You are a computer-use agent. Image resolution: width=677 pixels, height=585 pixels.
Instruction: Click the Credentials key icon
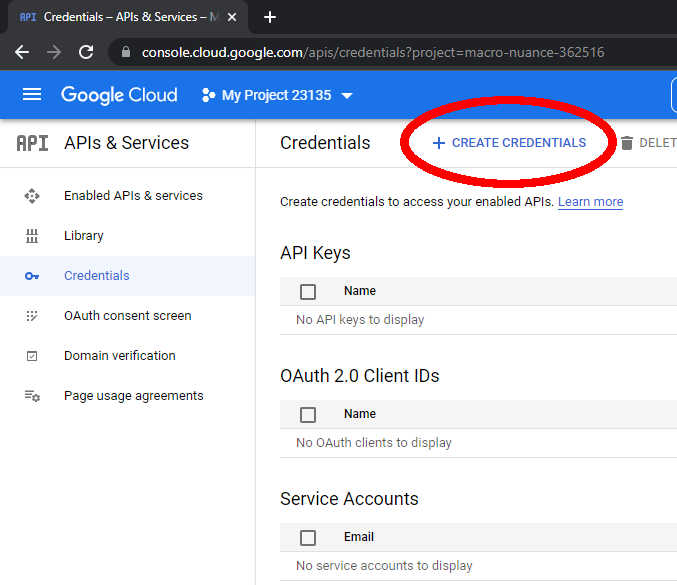tap(32, 276)
